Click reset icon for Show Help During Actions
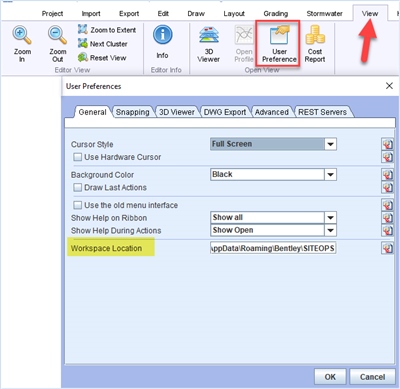The image size is (400, 389). [387, 230]
